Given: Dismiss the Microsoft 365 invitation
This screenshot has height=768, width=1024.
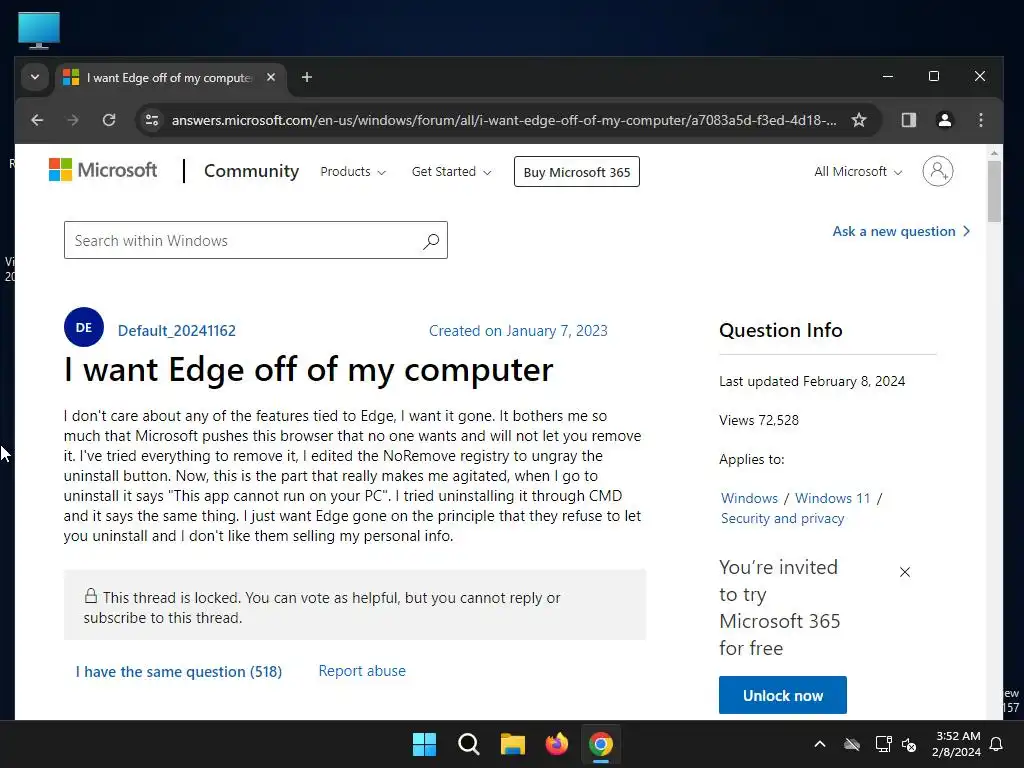Looking at the screenshot, I should 904,572.
